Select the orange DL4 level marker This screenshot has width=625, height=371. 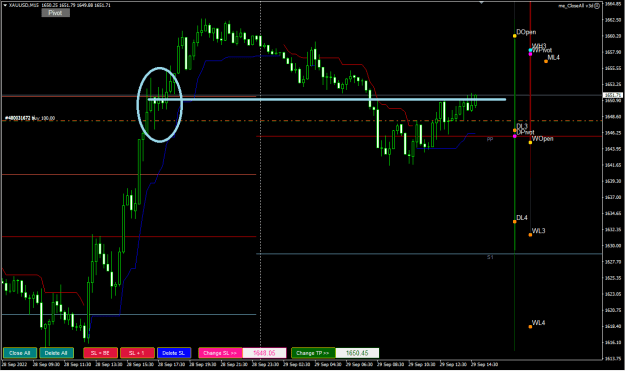(x=515, y=222)
